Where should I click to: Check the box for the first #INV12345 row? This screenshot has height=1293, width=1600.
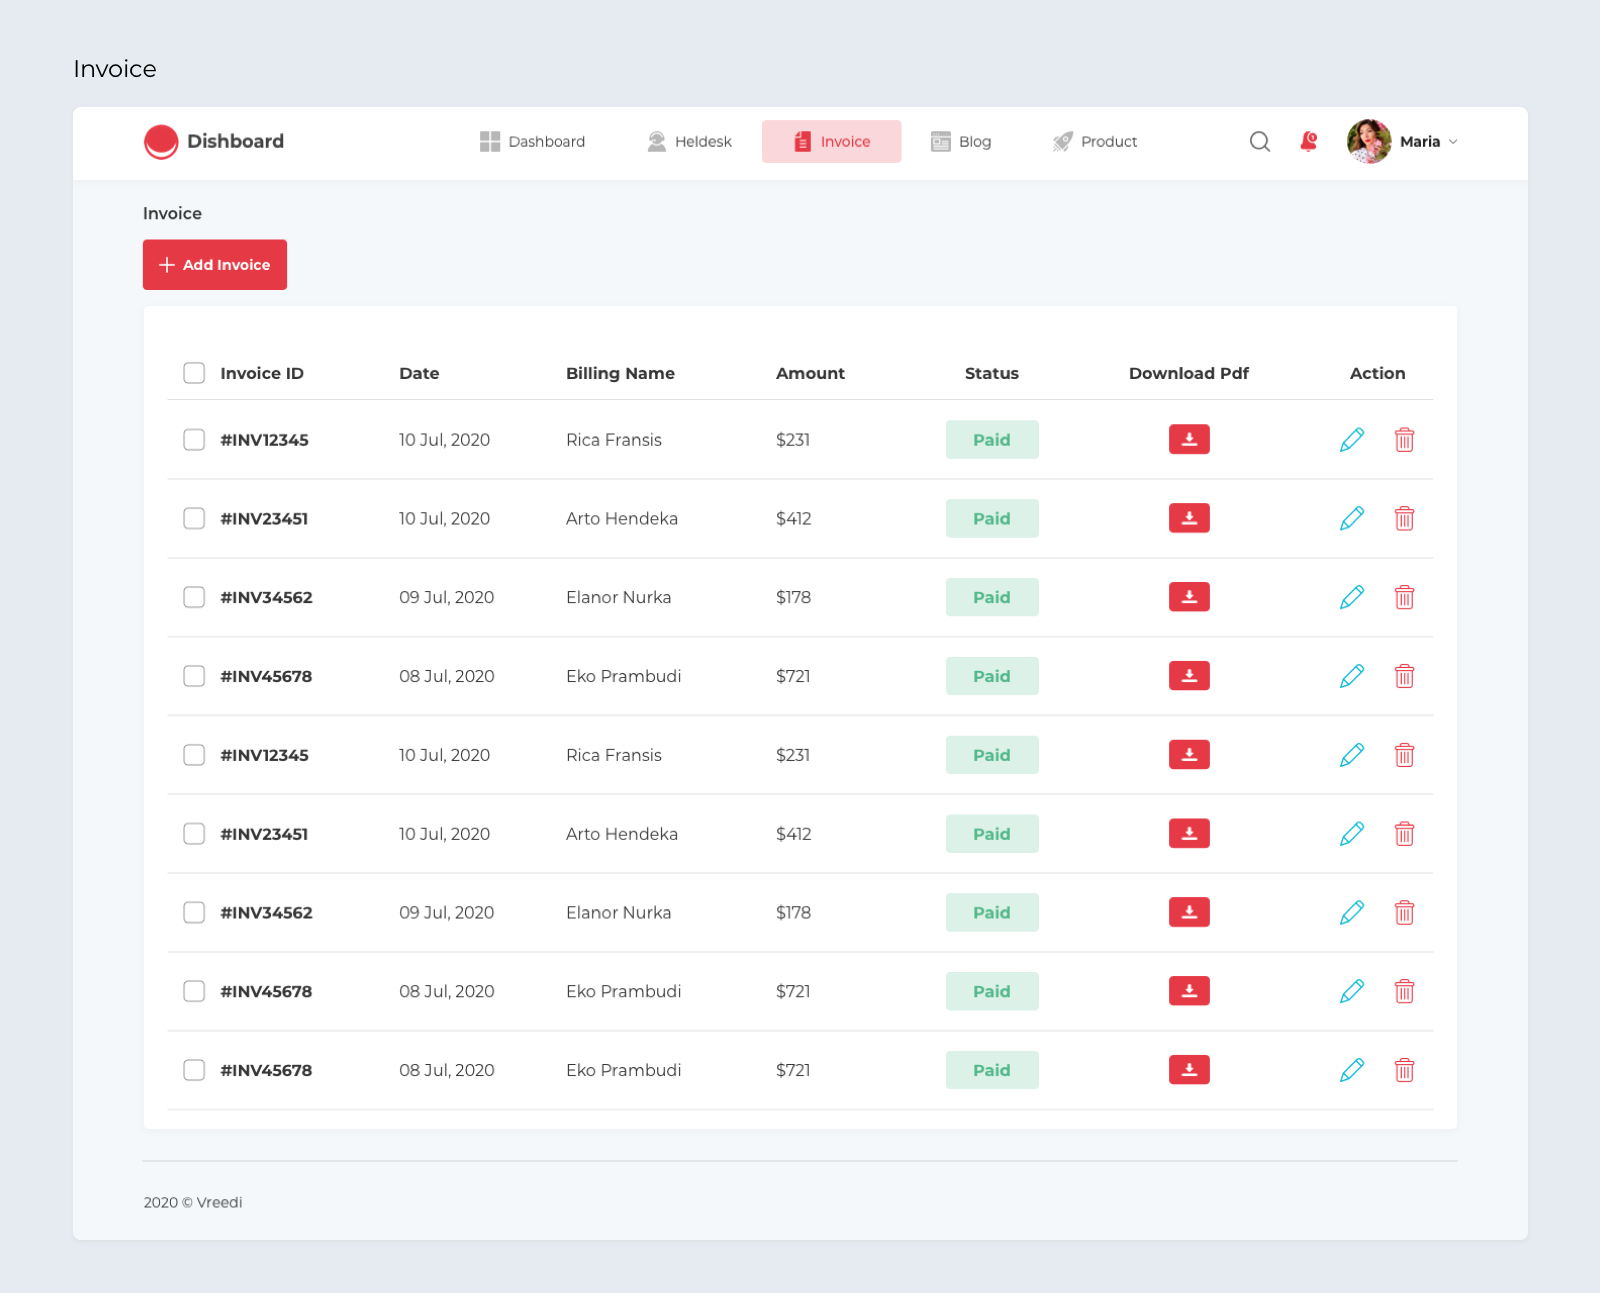point(194,439)
